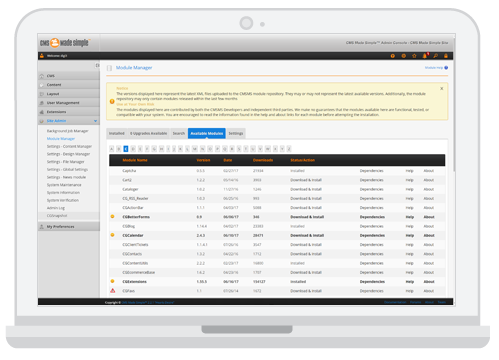This screenshot has height=360, width=499.
Task: Open the module Settings tab
Action: [x=236, y=133]
